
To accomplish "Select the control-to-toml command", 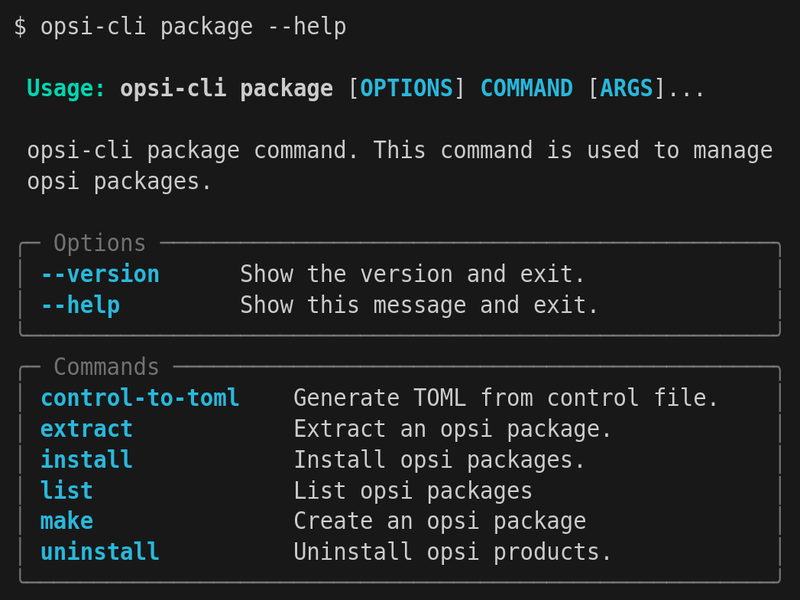I will [139, 398].
